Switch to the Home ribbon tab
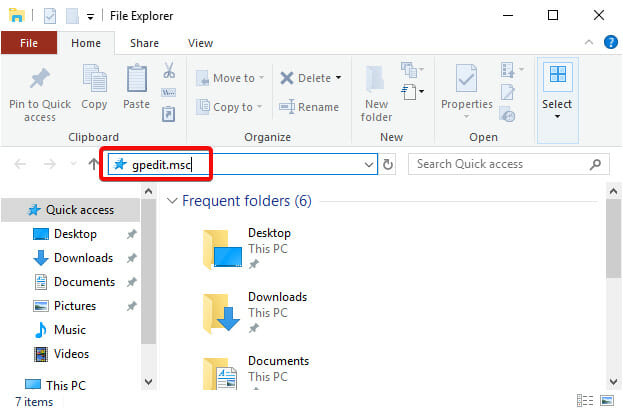The height and width of the screenshot is (414, 623). coord(86,43)
